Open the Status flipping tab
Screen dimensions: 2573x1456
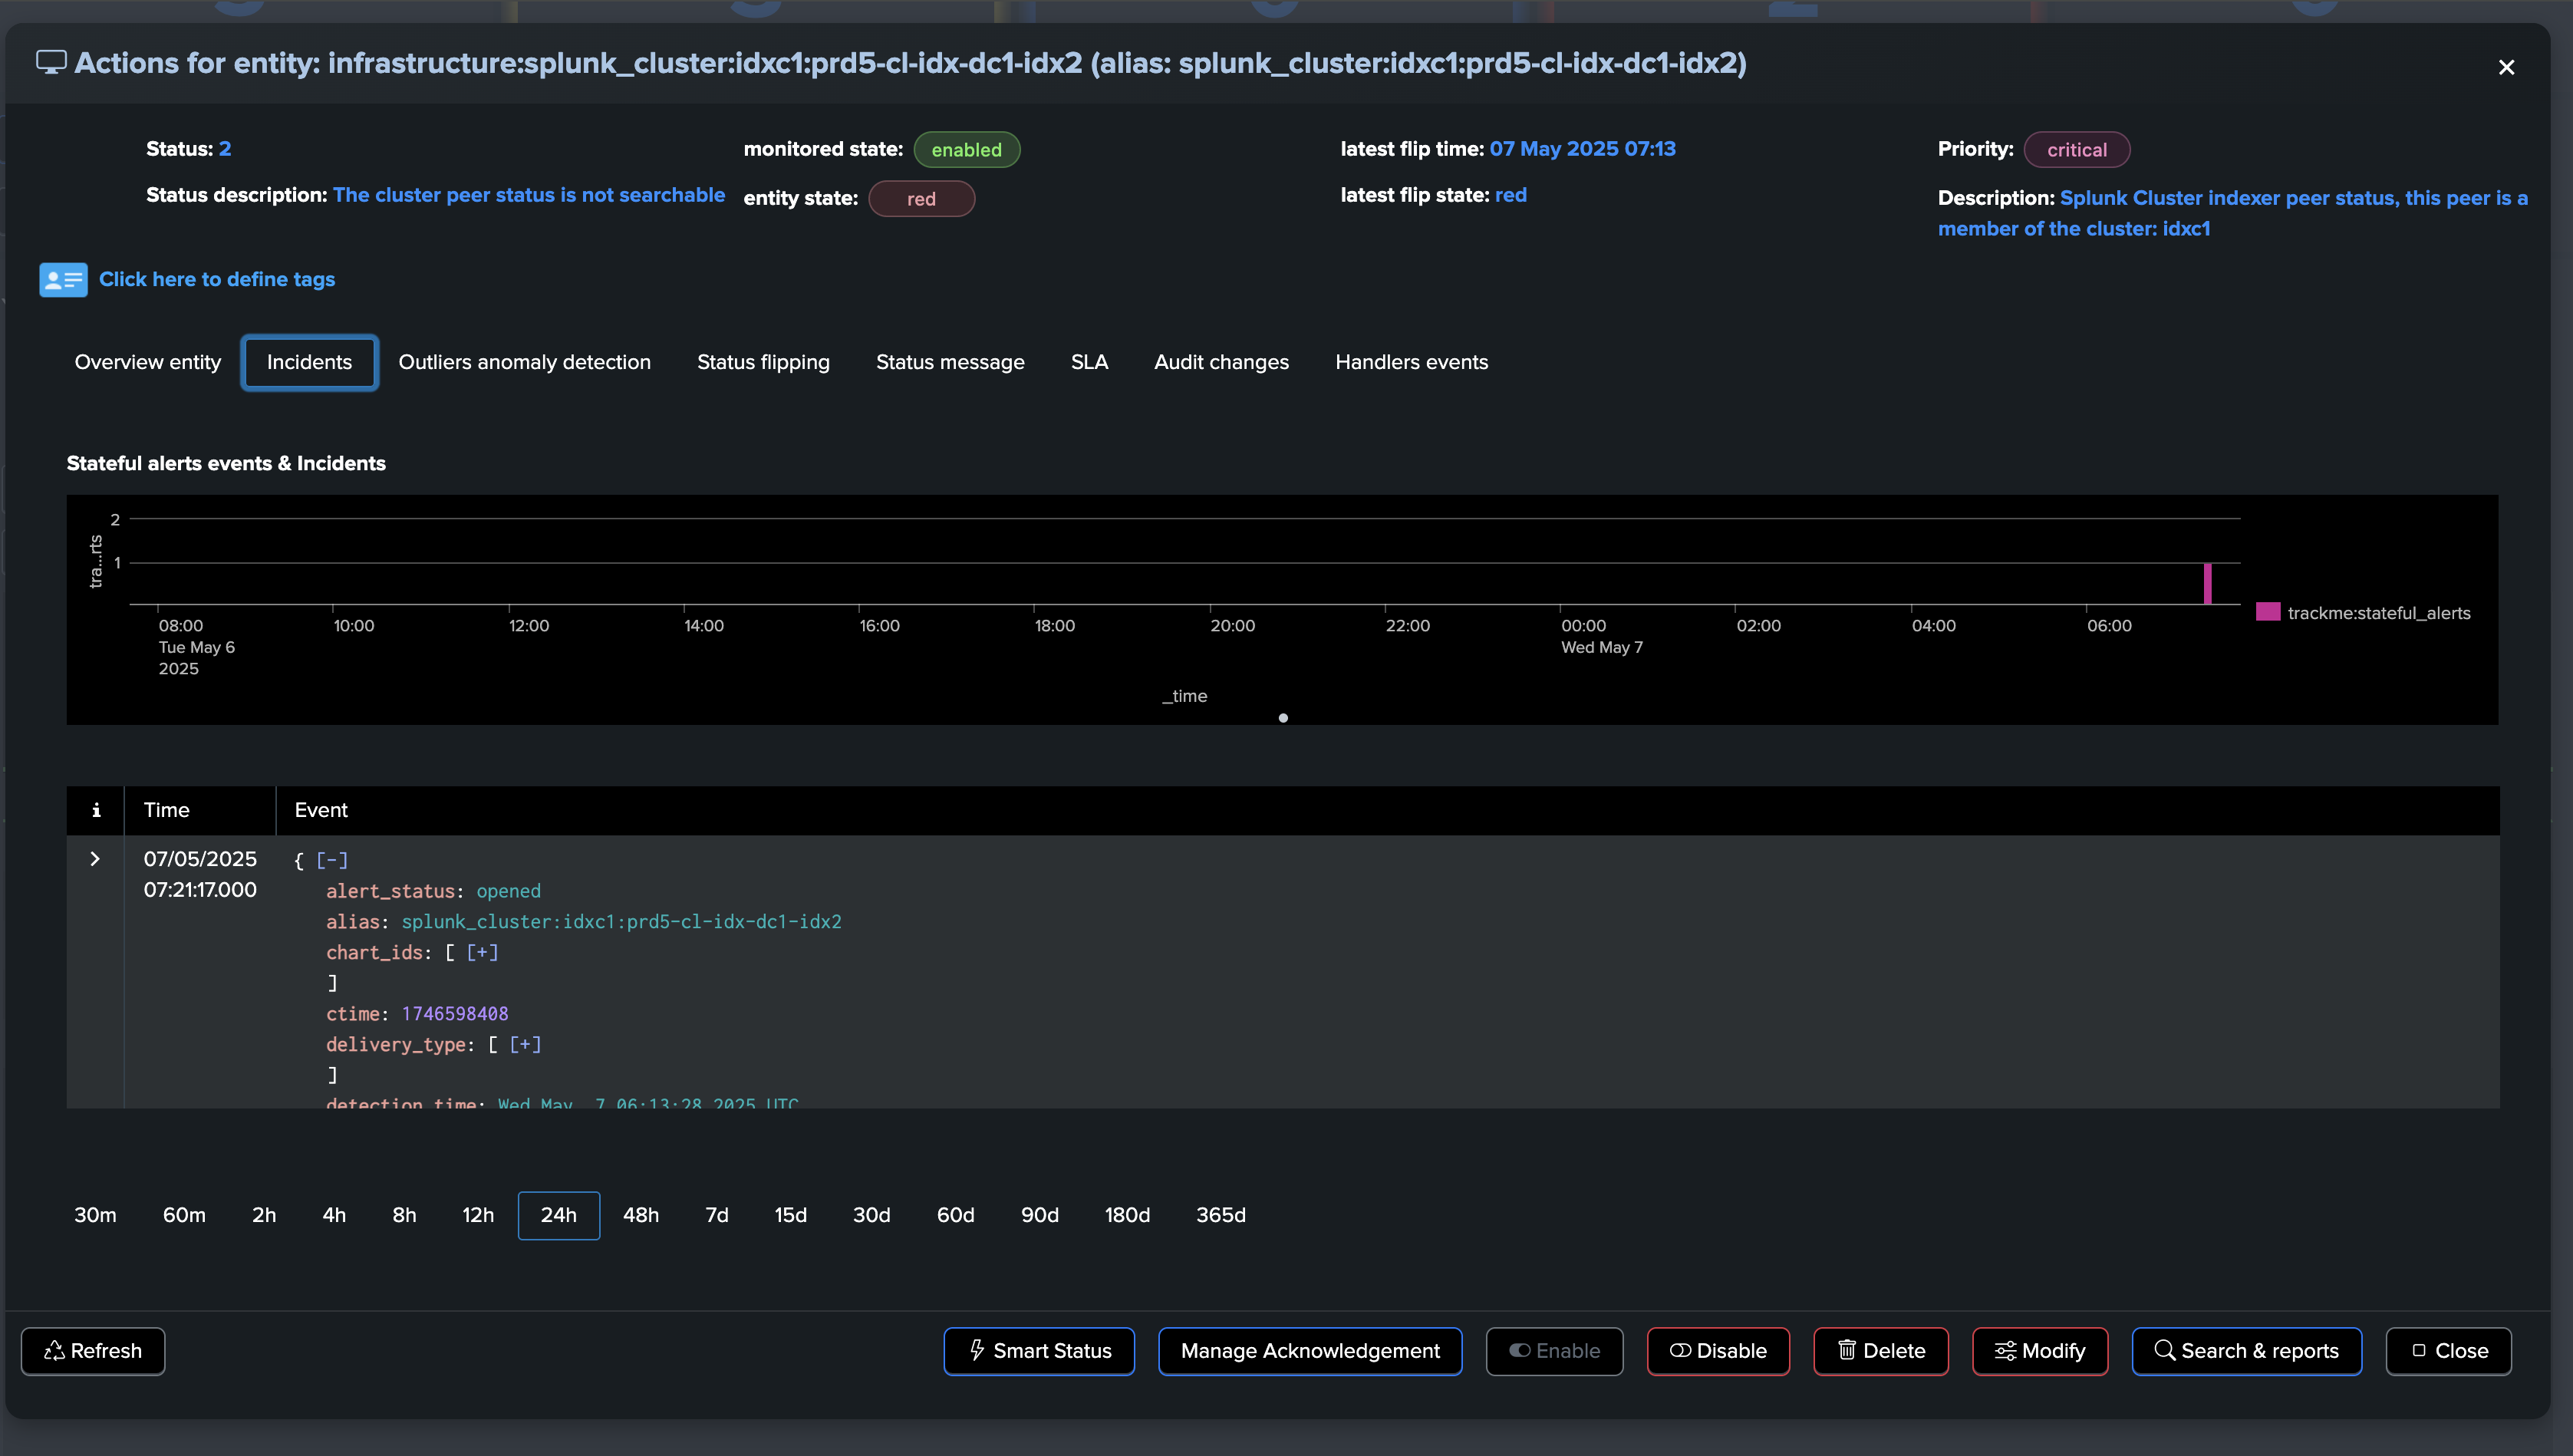coord(763,362)
